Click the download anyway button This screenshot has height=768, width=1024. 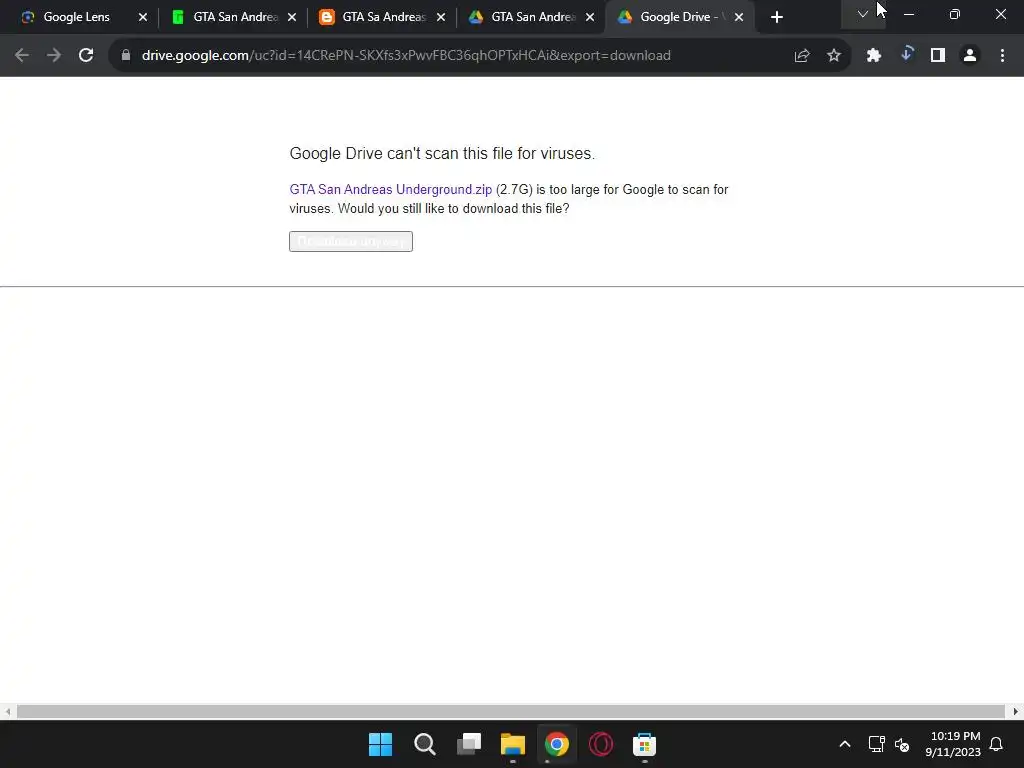(351, 242)
